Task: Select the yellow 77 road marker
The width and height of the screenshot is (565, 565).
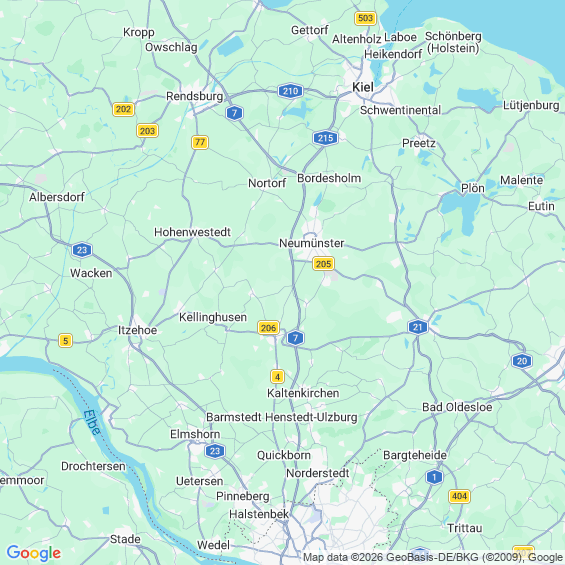Action: (x=200, y=142)
